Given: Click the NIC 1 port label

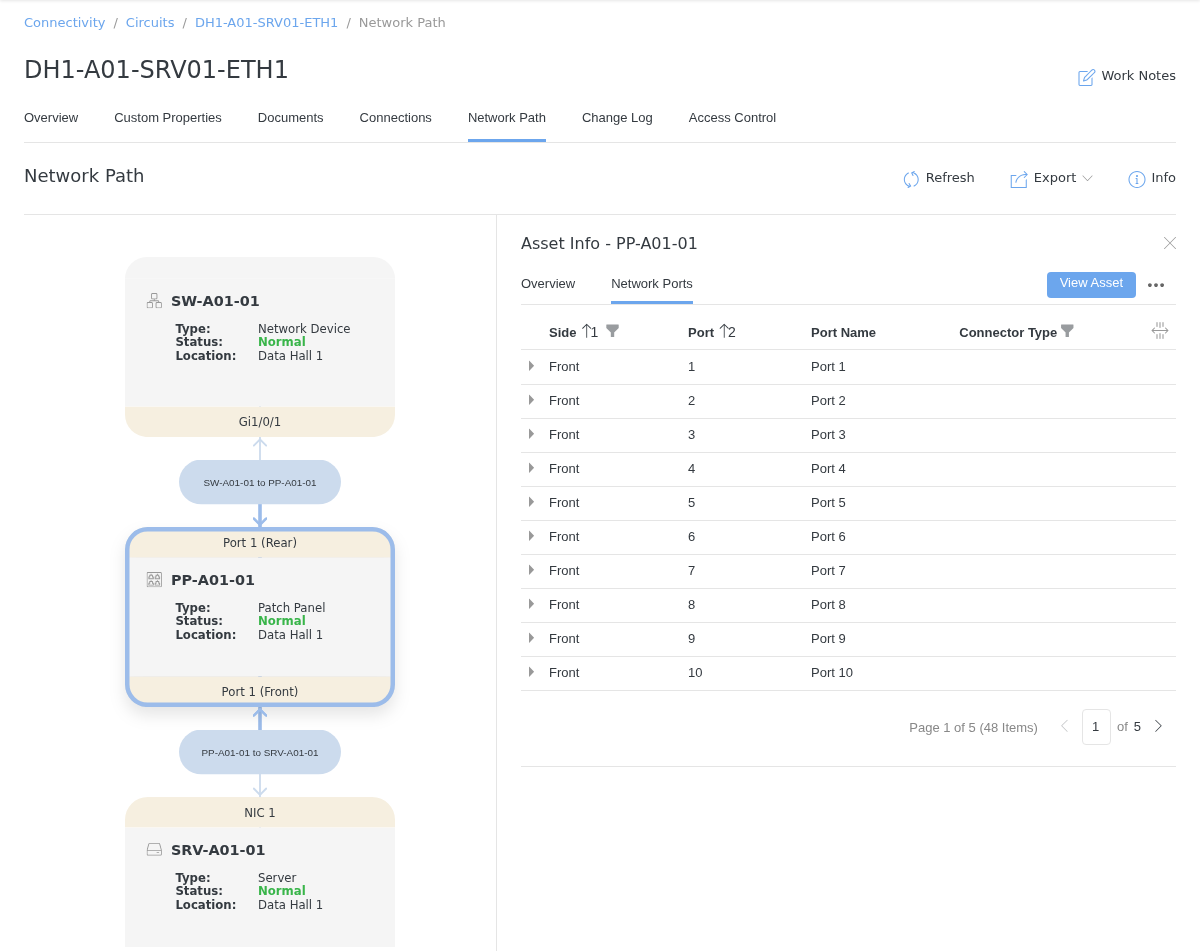Looking at the screenshot, I should click(x=260, y=812).
